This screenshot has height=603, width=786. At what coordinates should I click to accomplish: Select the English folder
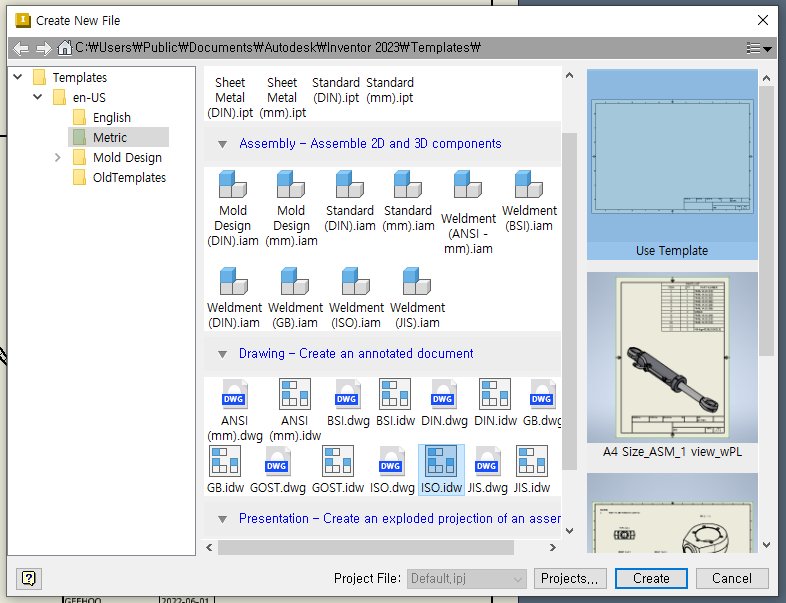pyautogui.click(x=102, y=117)
